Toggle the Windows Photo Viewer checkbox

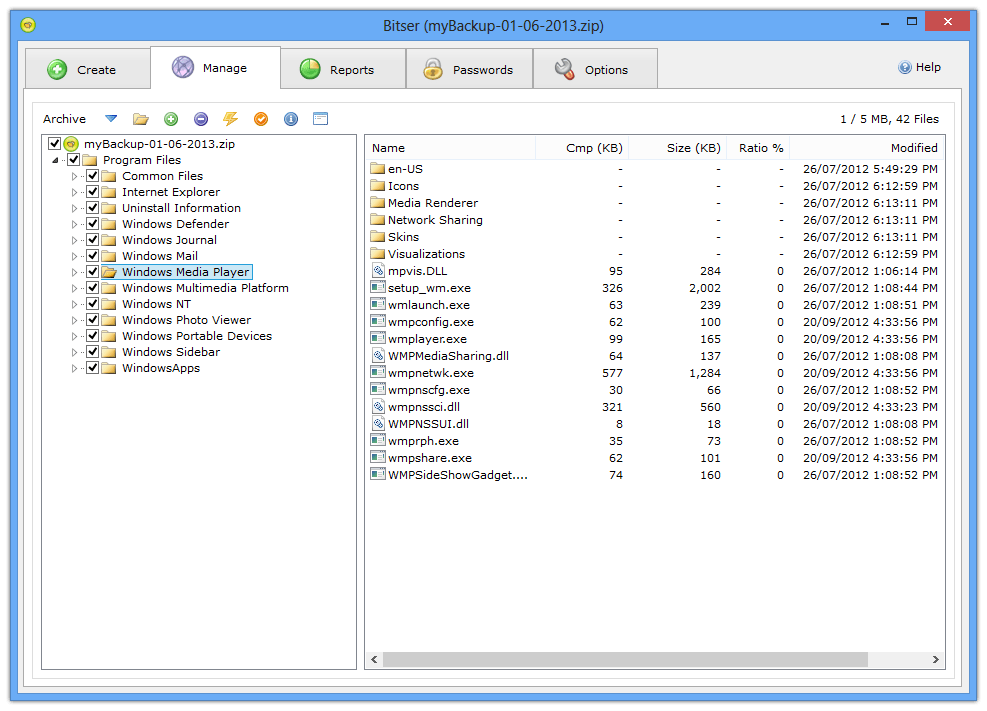pyautogui.click(x=93, y=320)
